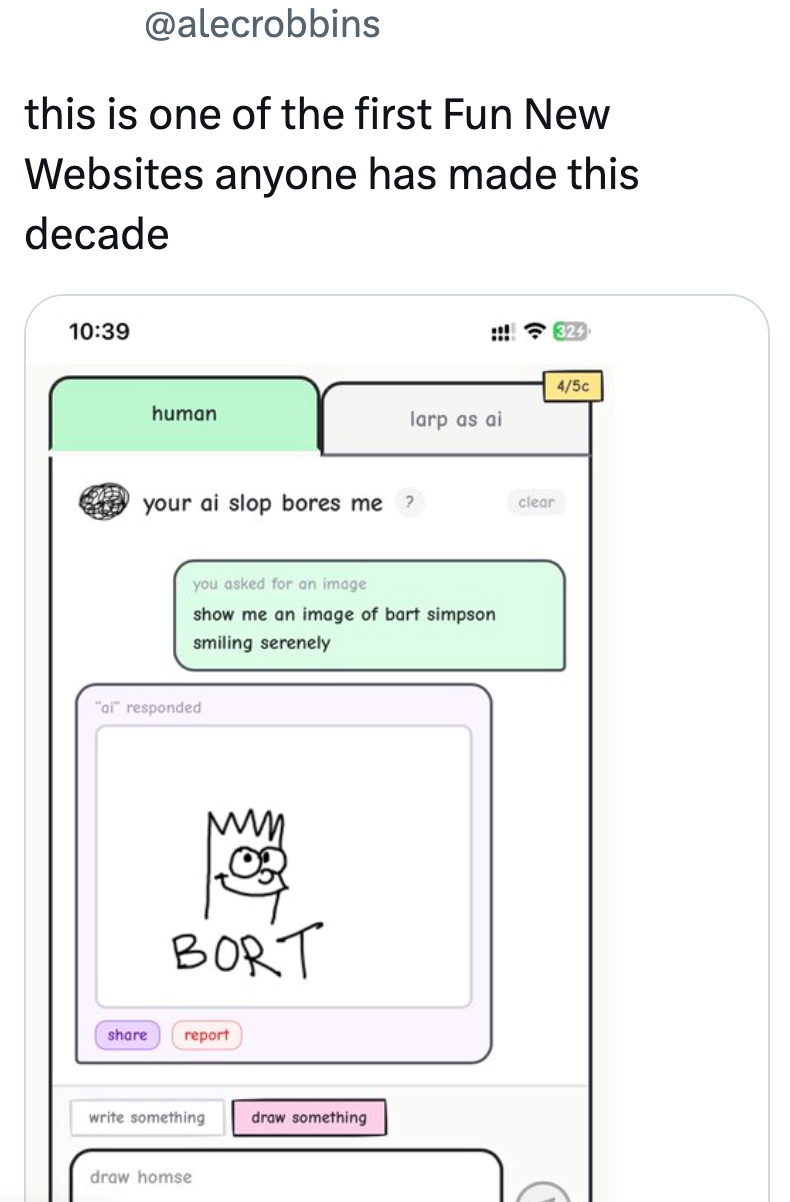790x1202 pixels.
Task: Select the Bart Simpson prompt bubble
Action: pyautogui.click(x=370, y=614)
